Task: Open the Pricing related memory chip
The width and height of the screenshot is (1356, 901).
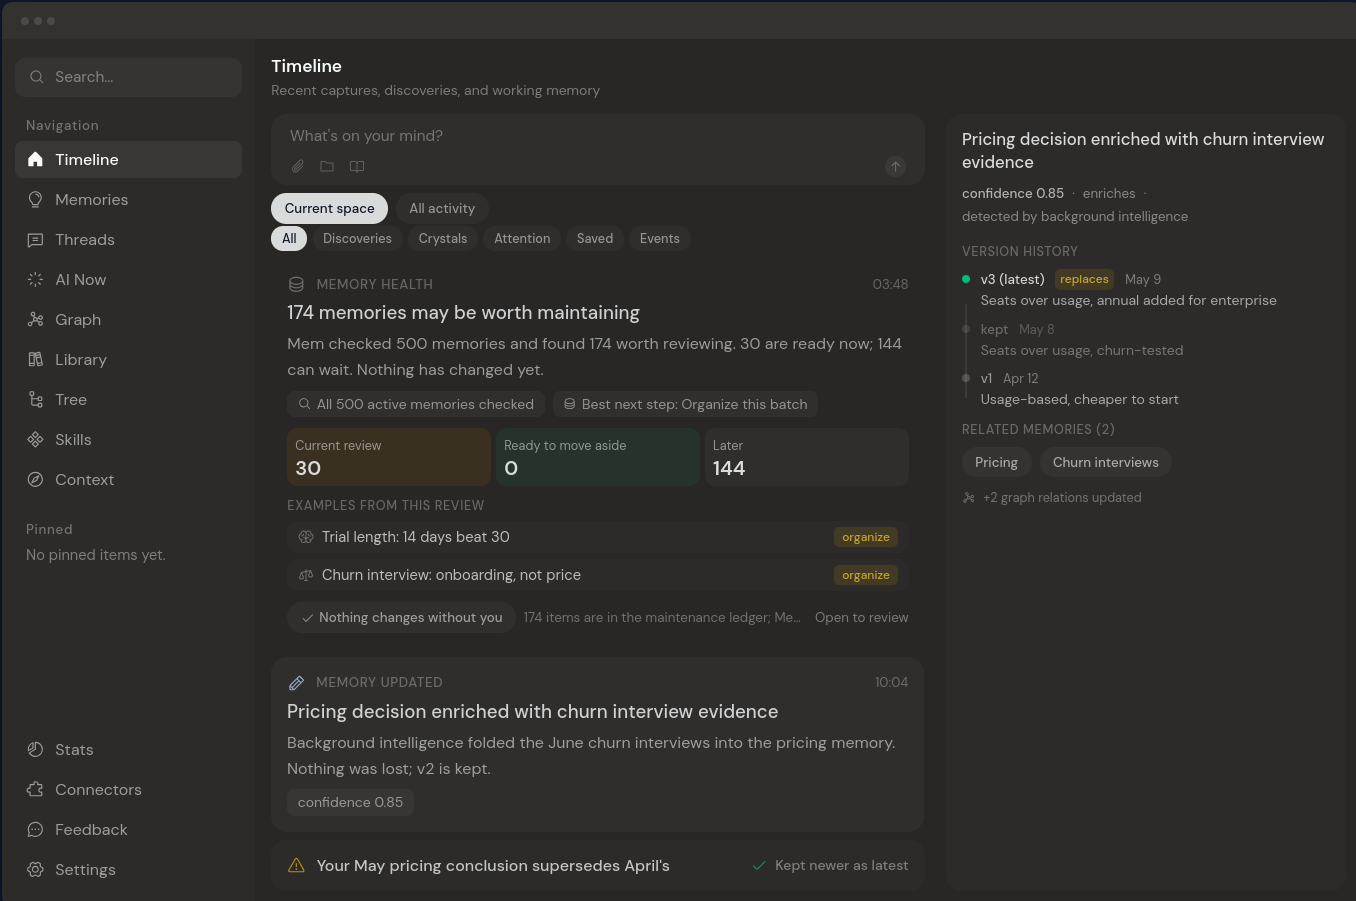Action: tap(996, 462)
